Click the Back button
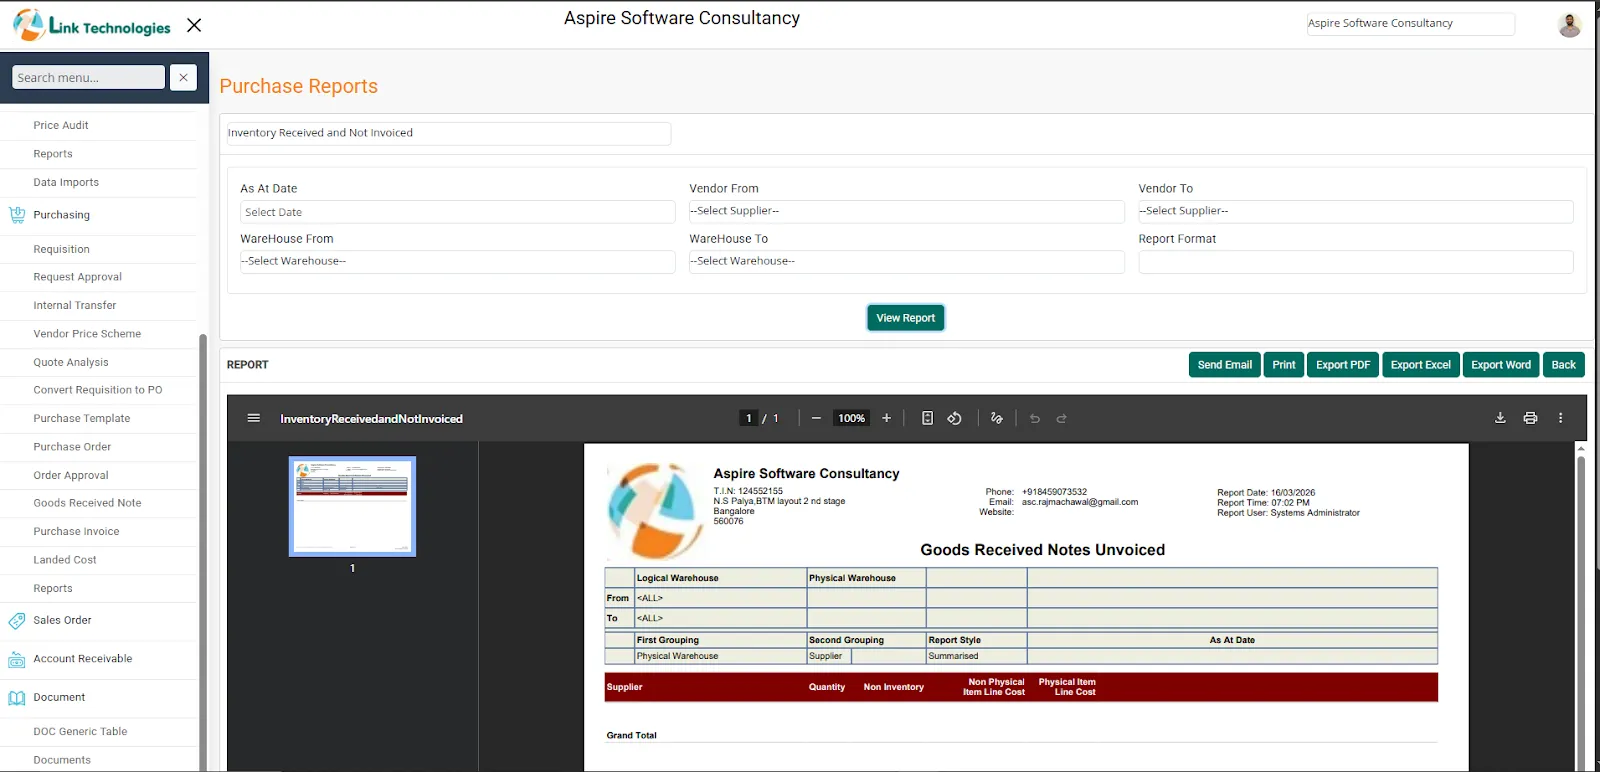Viewport: 1600px width, 772px height. pyautogui.click(x=1563, y=365)
